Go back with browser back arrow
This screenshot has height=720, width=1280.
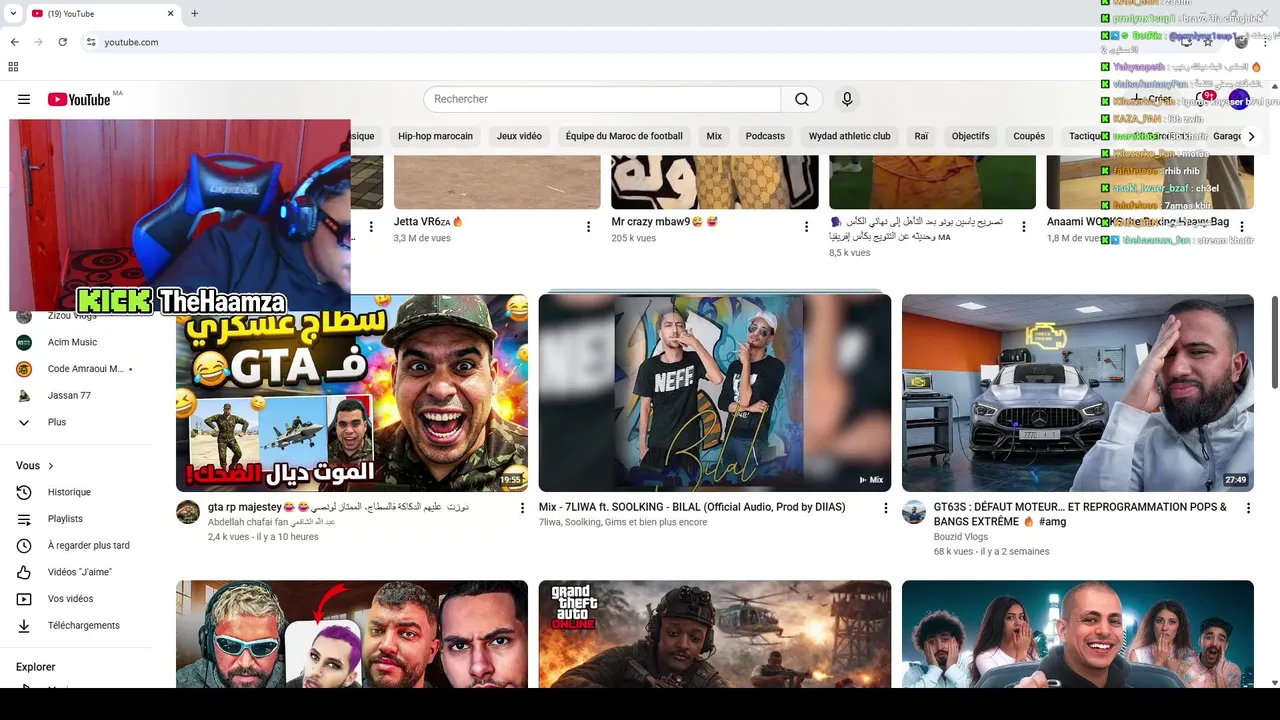(14, 42)
